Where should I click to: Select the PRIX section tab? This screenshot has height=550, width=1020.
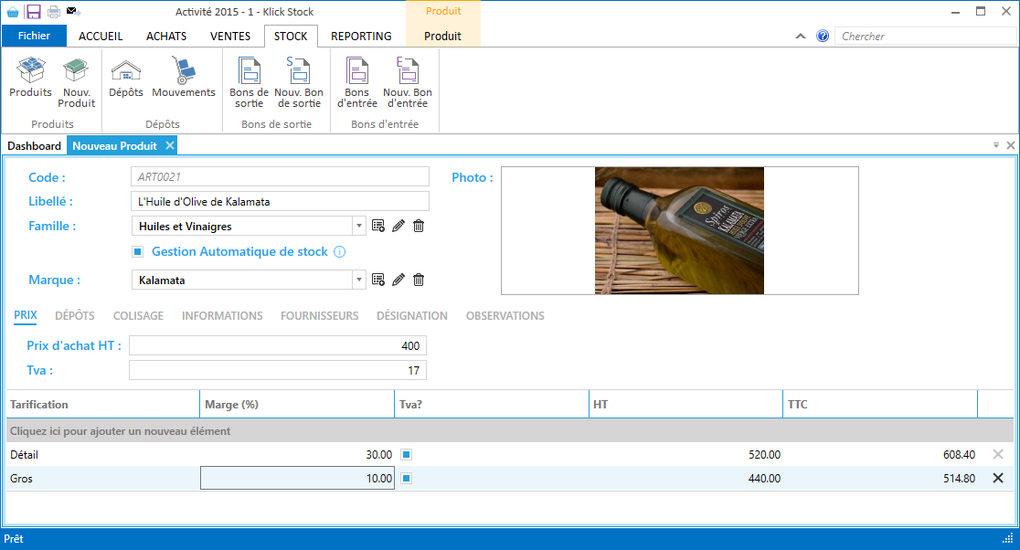(x=25, y=316)
